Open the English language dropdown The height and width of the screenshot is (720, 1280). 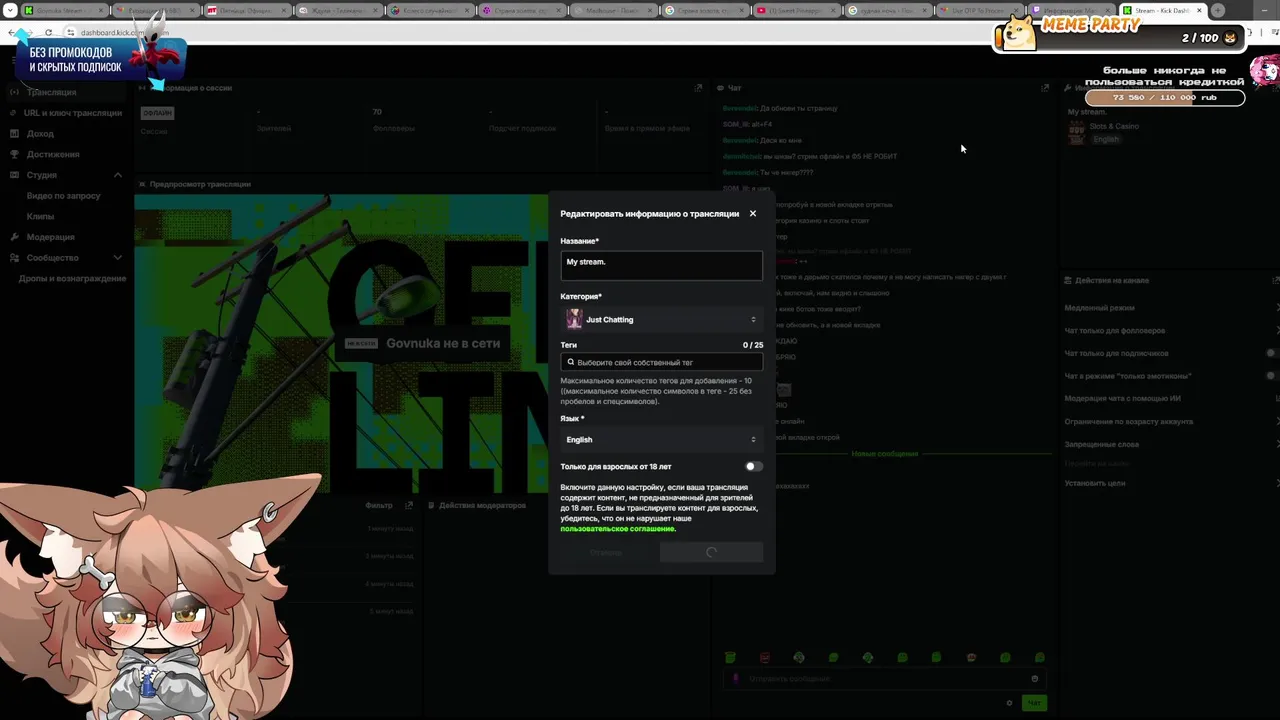[661, 439]
